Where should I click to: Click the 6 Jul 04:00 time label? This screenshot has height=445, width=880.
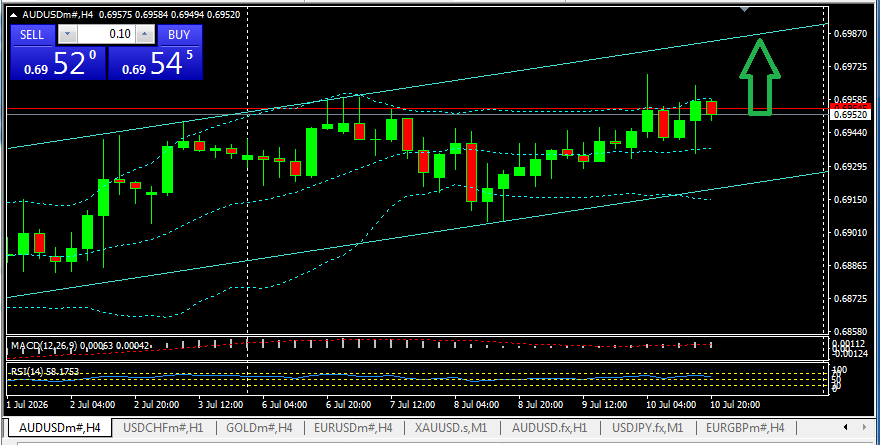coord(285,405)
